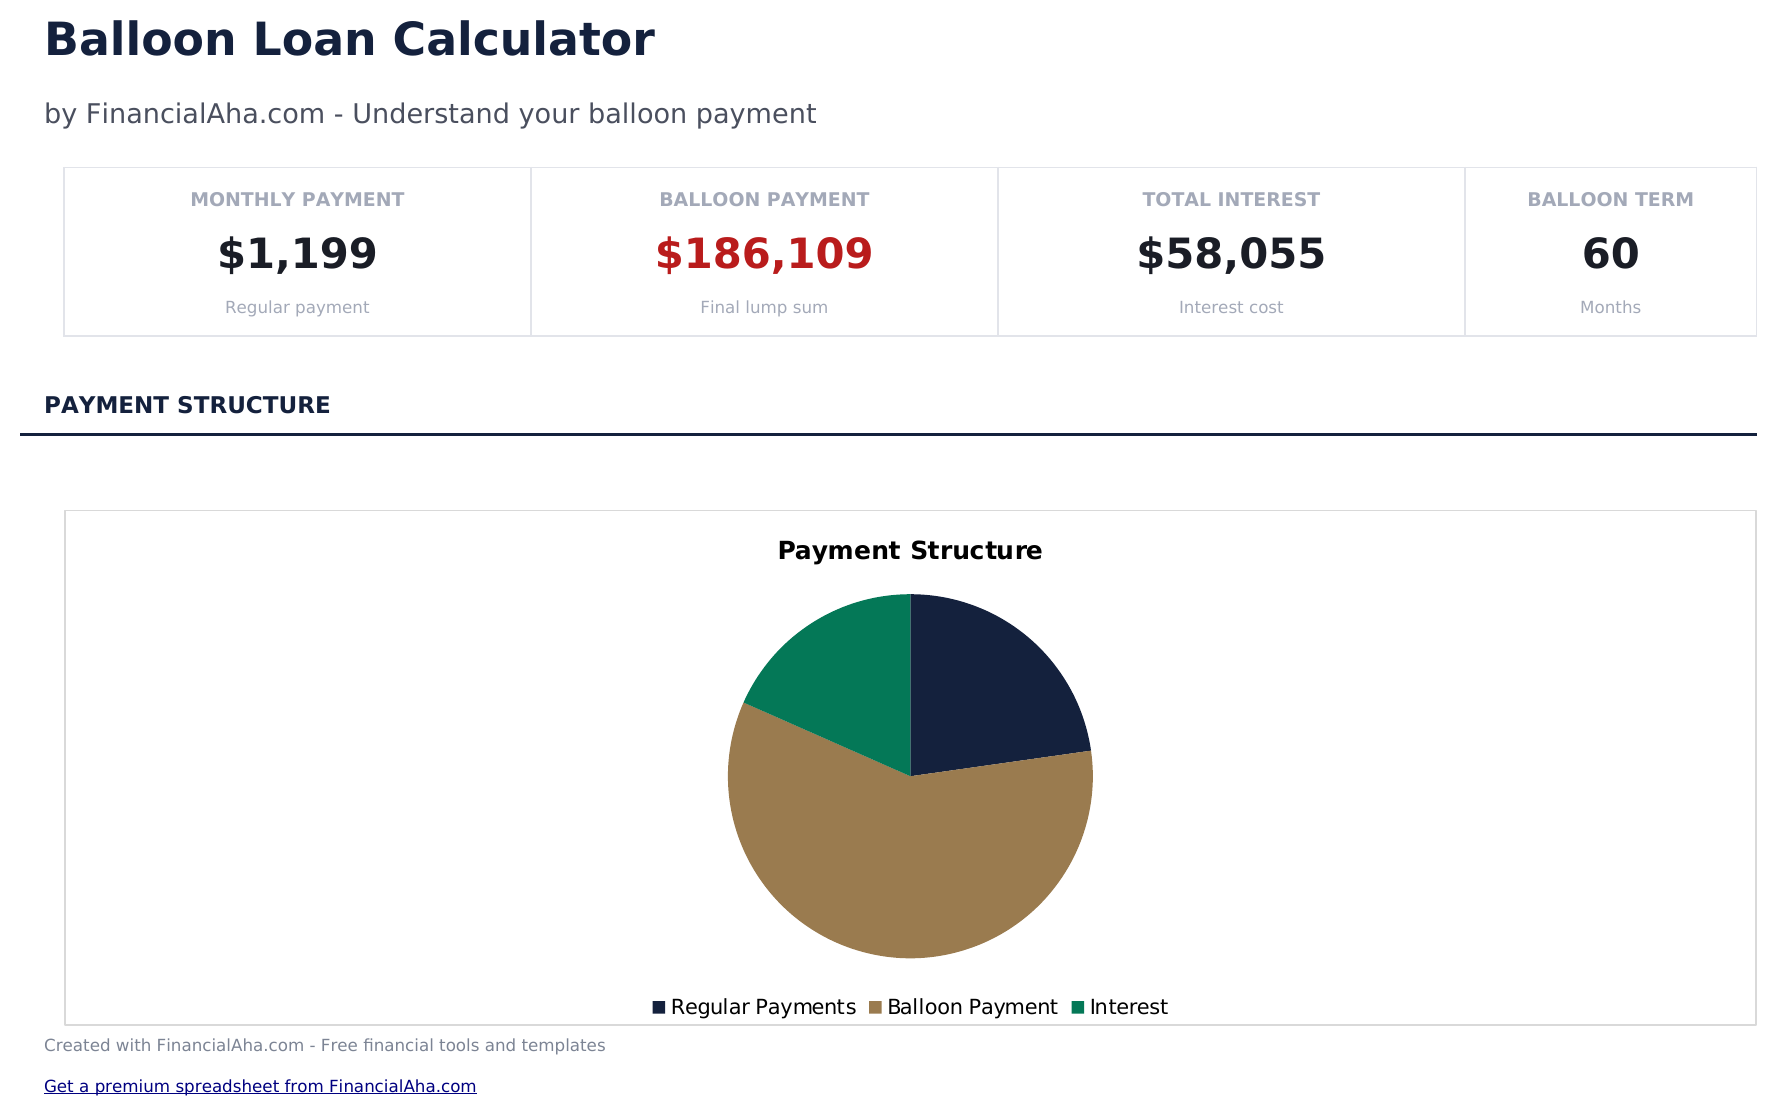Open the premium spreadsheet link from FinancialAha.com
Viewport: 1777px width, 1116px height.
[x=260, y=1086]
